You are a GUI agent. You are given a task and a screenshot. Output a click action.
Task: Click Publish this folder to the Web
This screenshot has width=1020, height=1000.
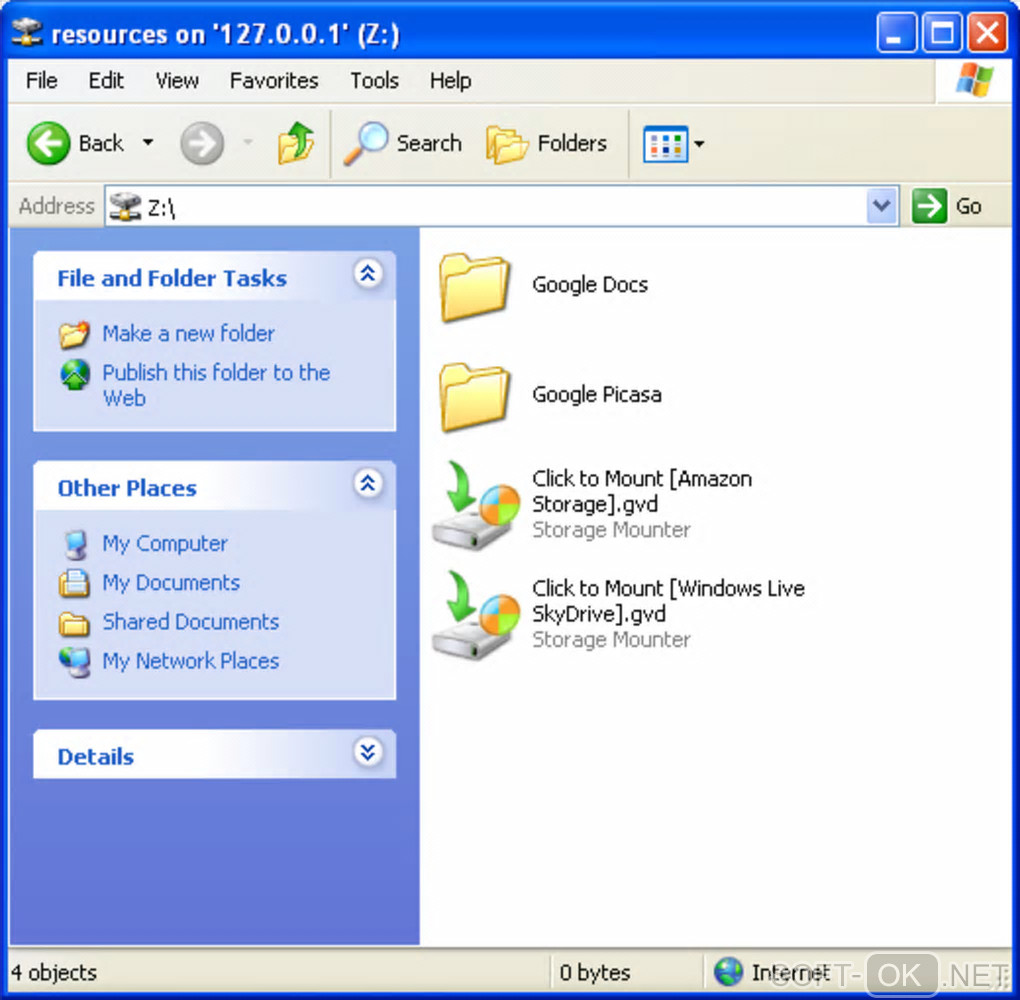[x=216, y=385]
